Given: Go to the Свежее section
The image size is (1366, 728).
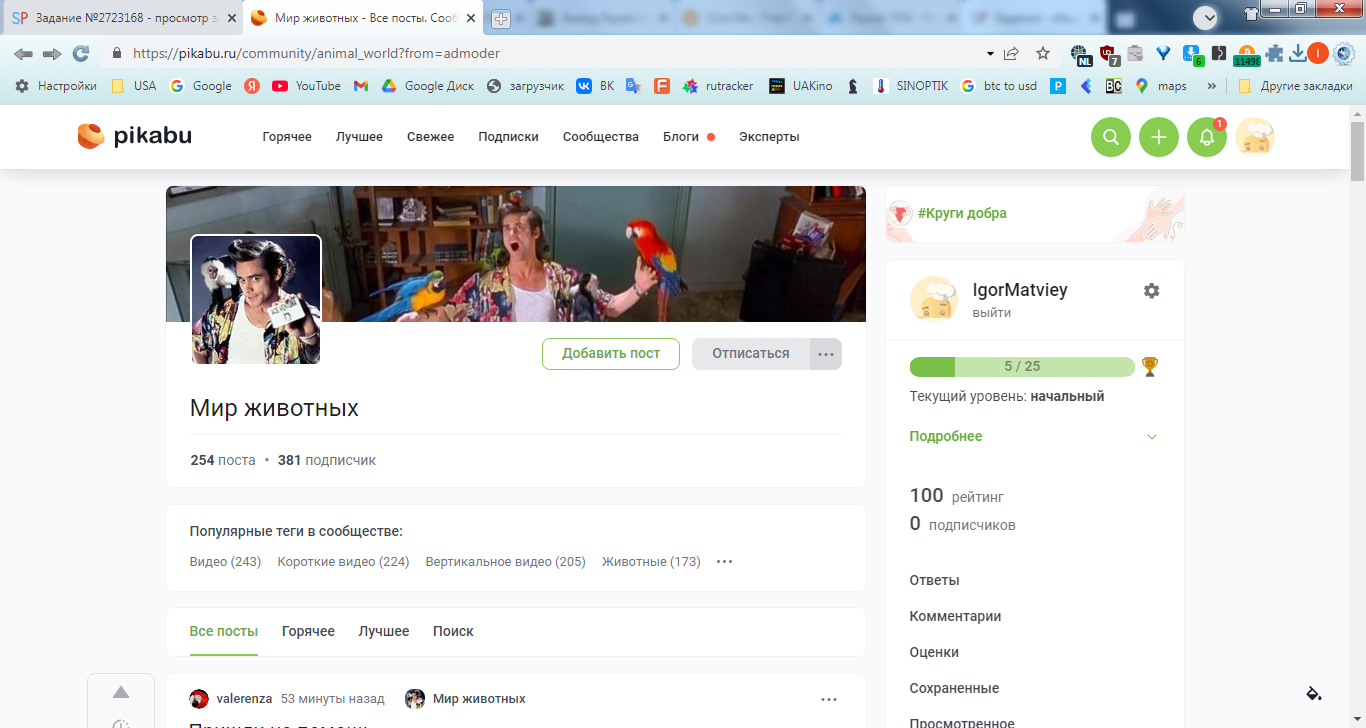Looking at the screenshot, I should [x=430, y=137].
